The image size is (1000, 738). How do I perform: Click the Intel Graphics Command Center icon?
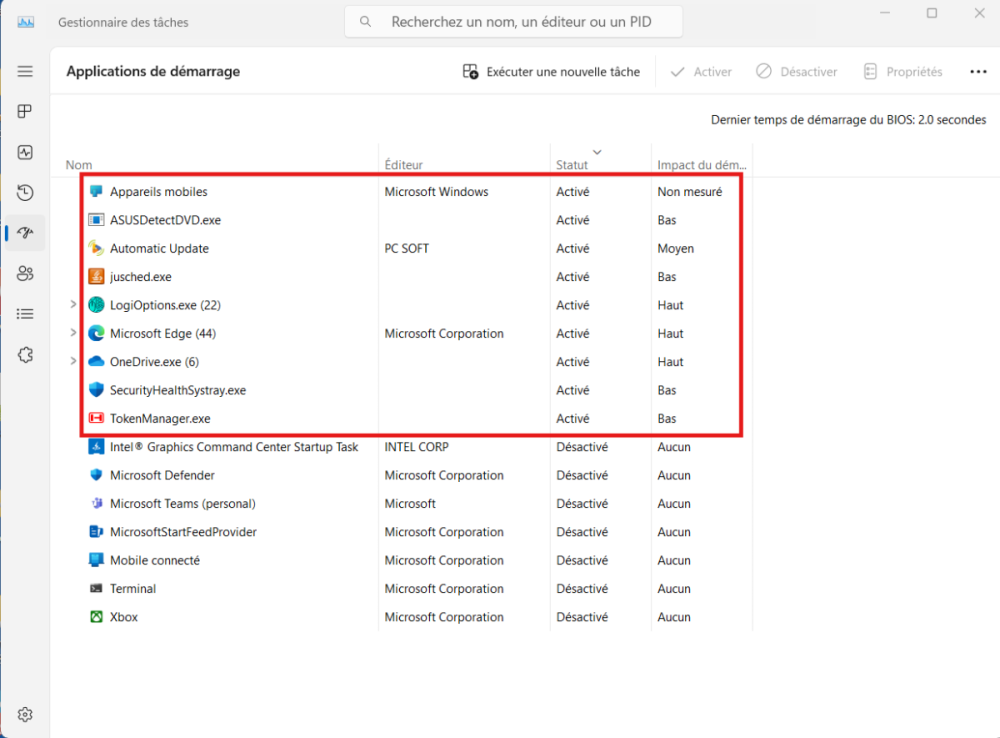96,446
